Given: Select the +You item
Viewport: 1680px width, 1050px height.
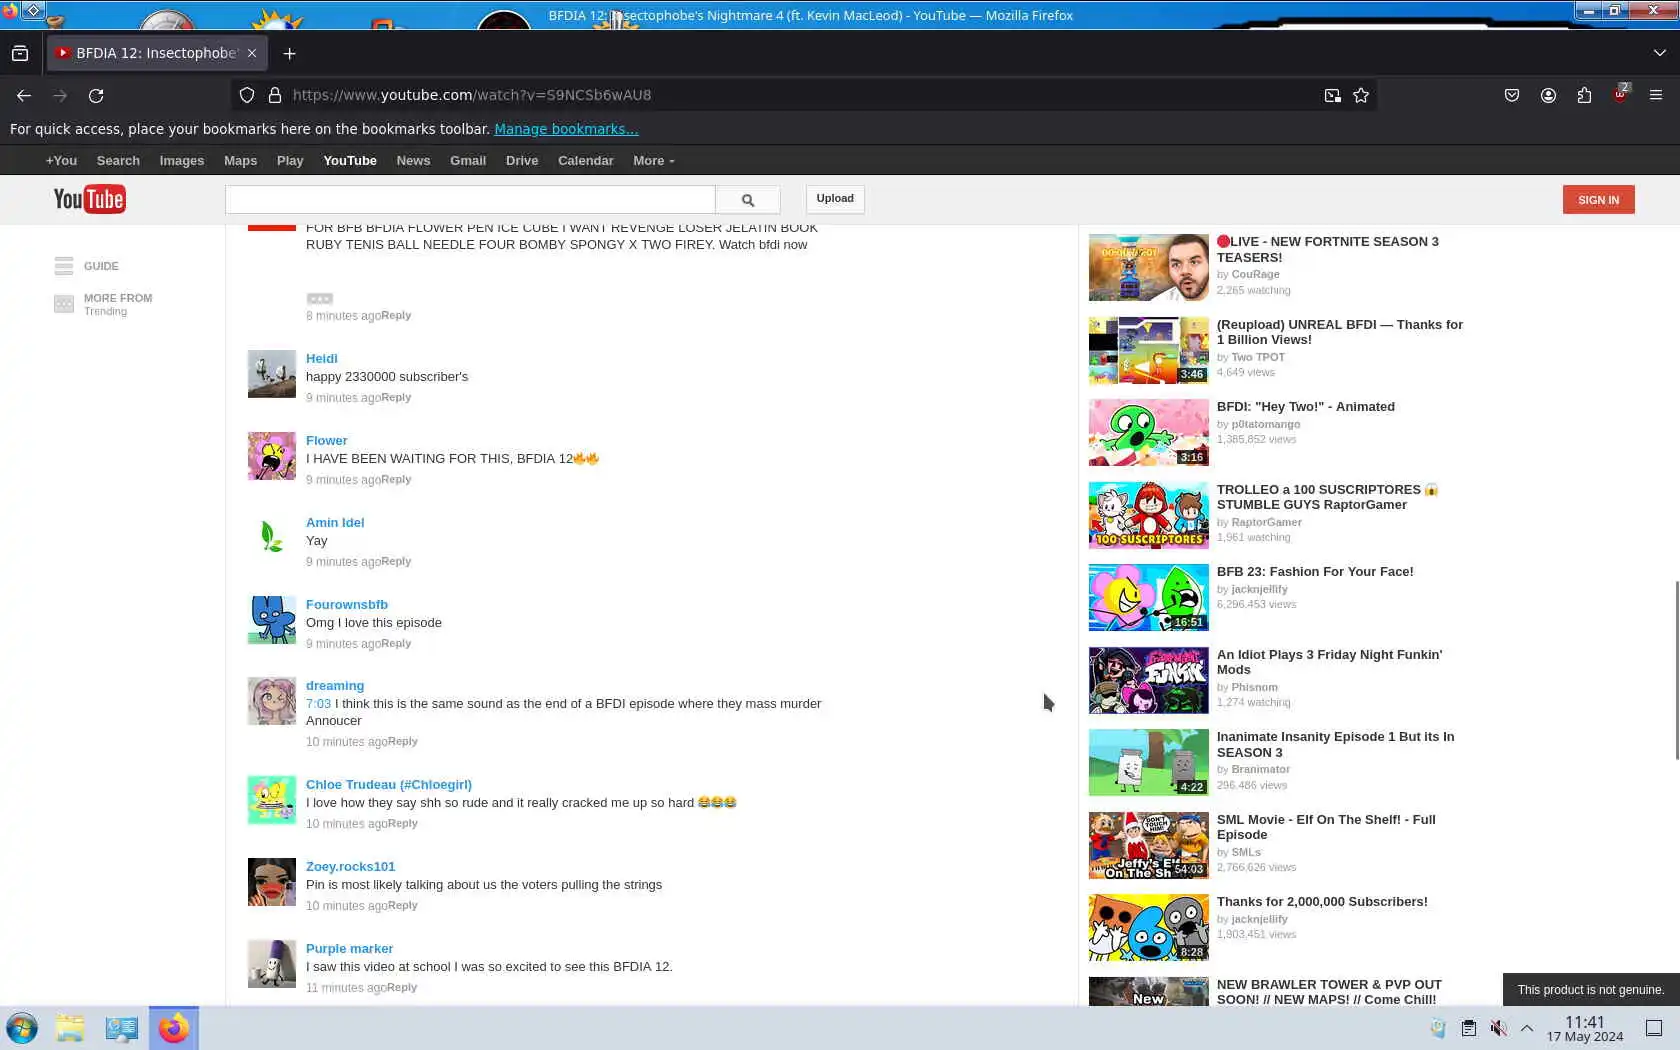Looking at the screenshot, I should click(61, 161).
